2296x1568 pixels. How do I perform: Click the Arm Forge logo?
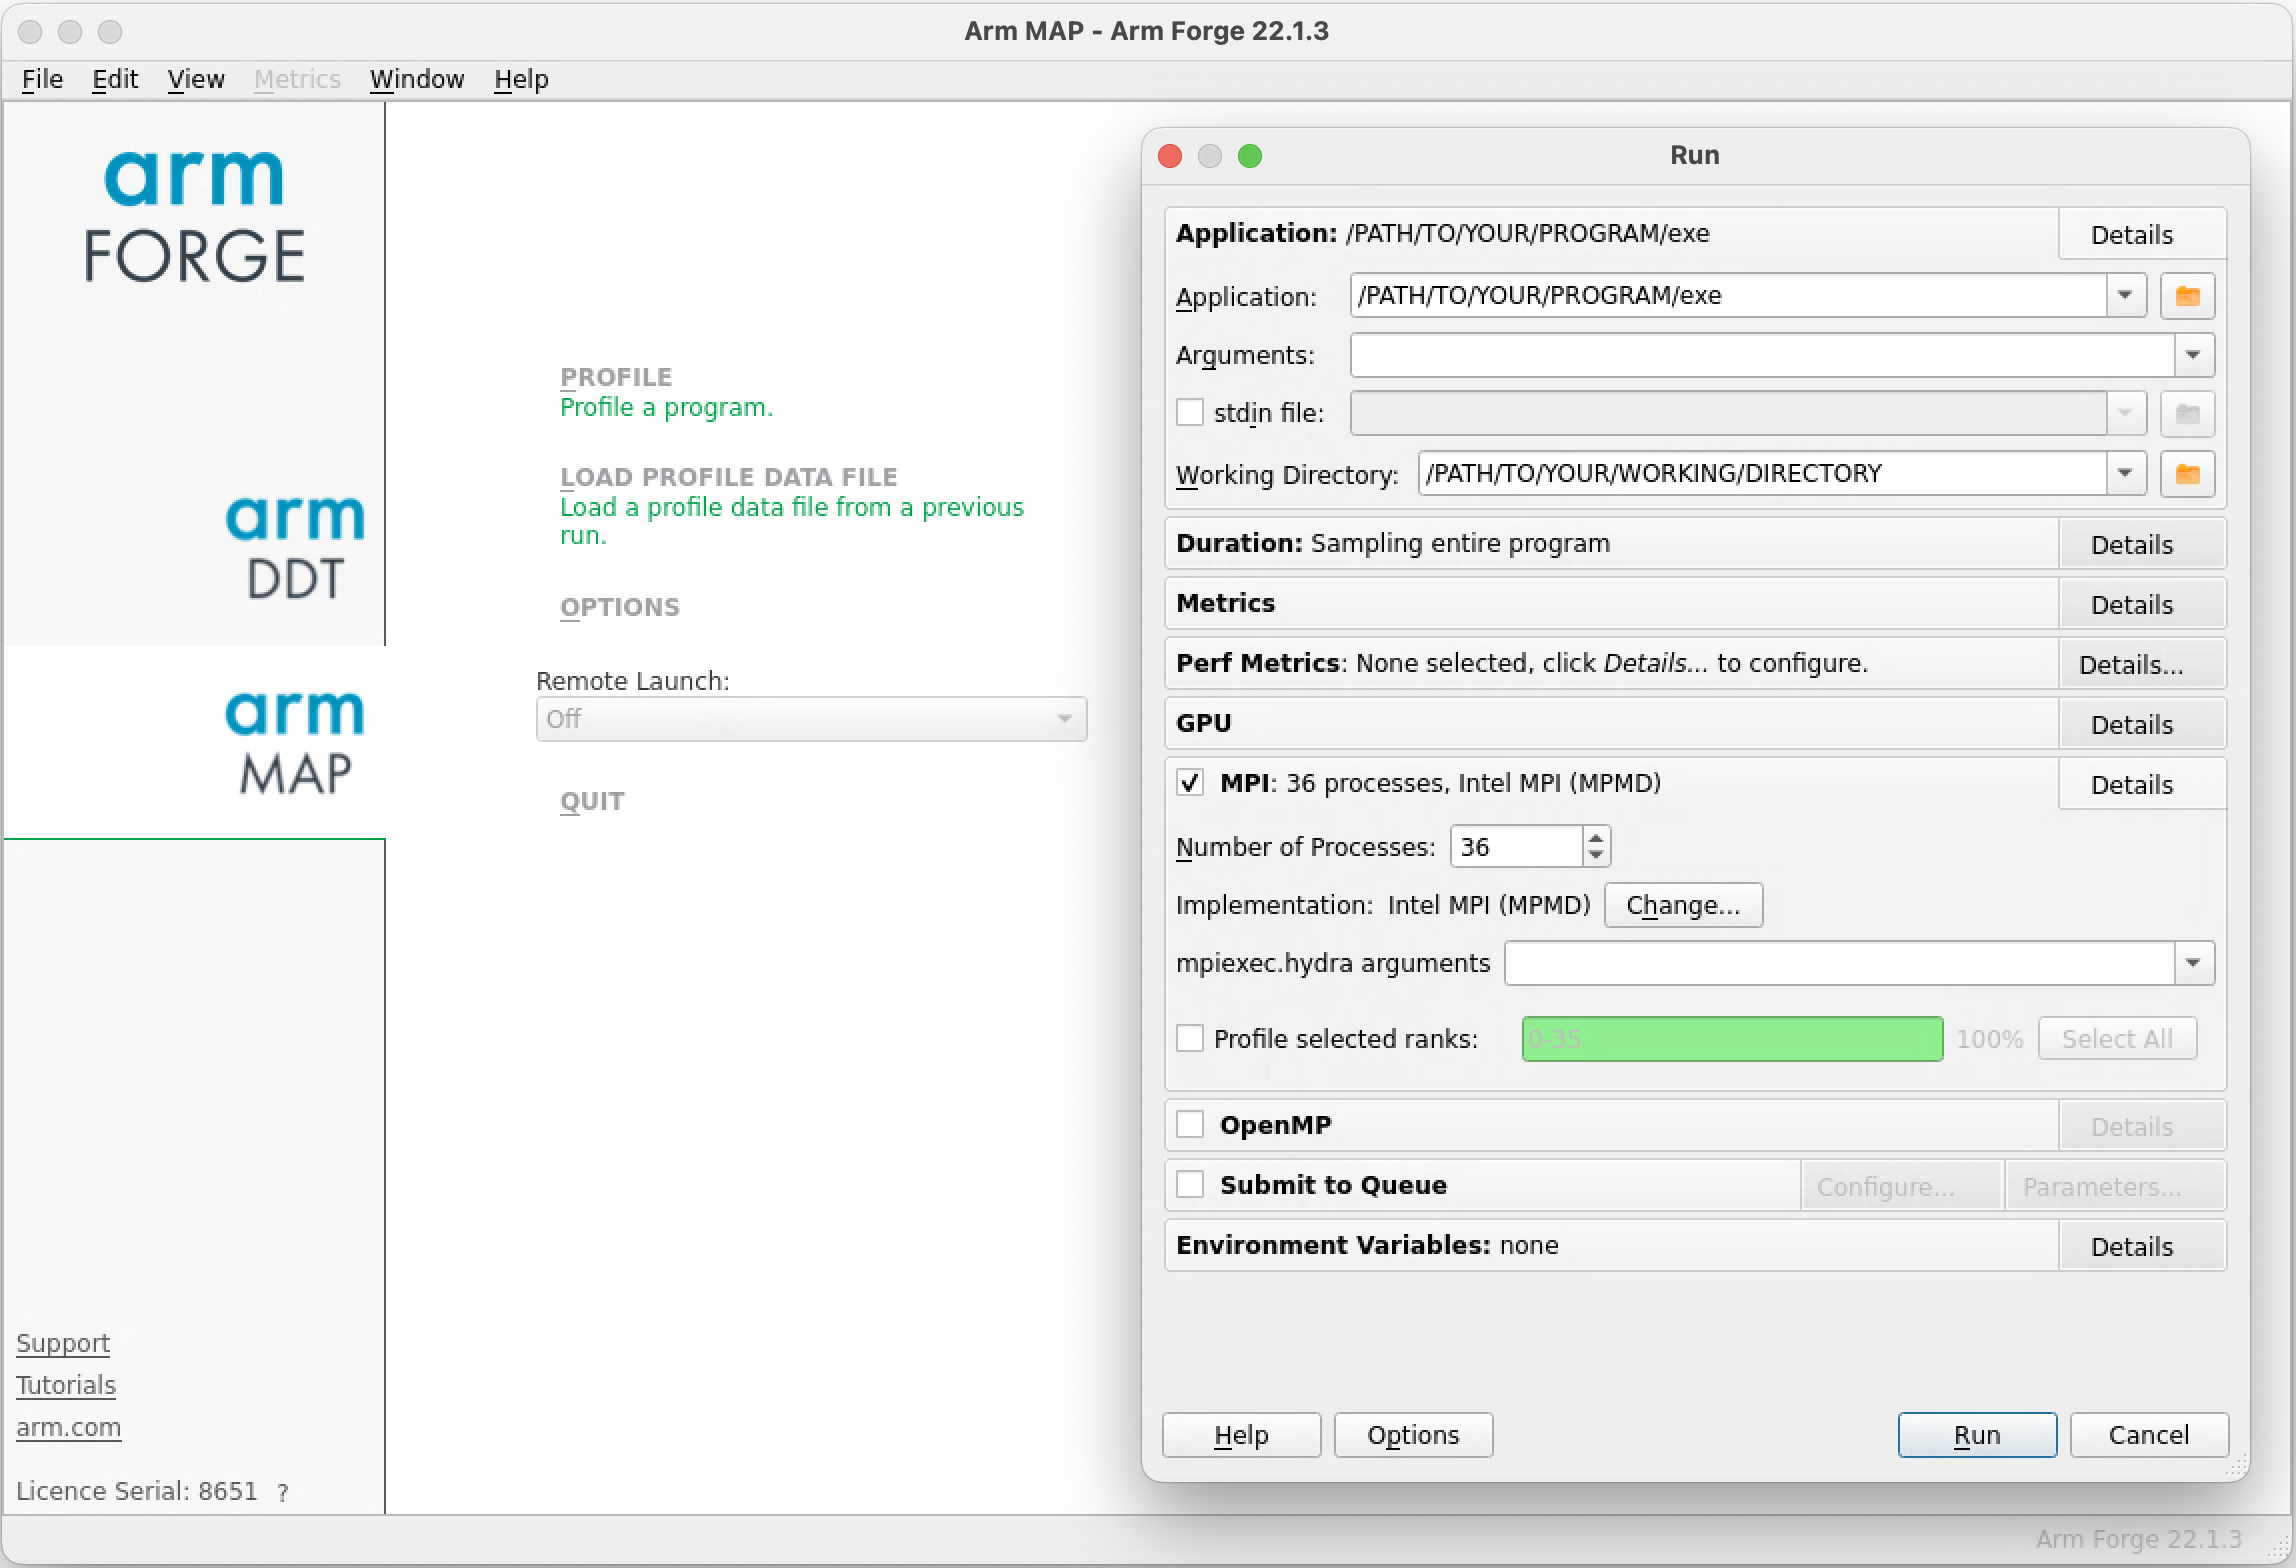click(x=195, y=212)
